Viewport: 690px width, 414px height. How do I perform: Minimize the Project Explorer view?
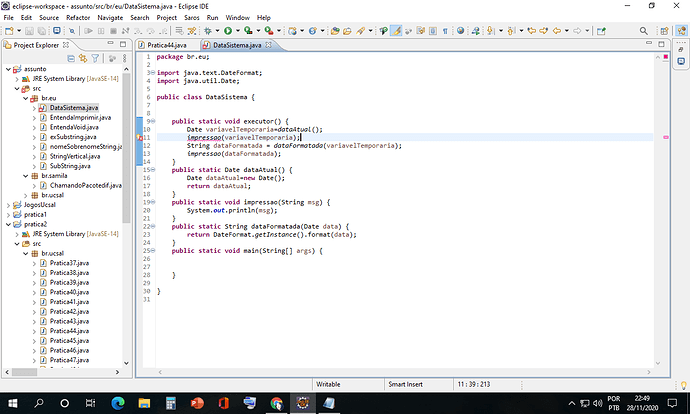point(110,44)
